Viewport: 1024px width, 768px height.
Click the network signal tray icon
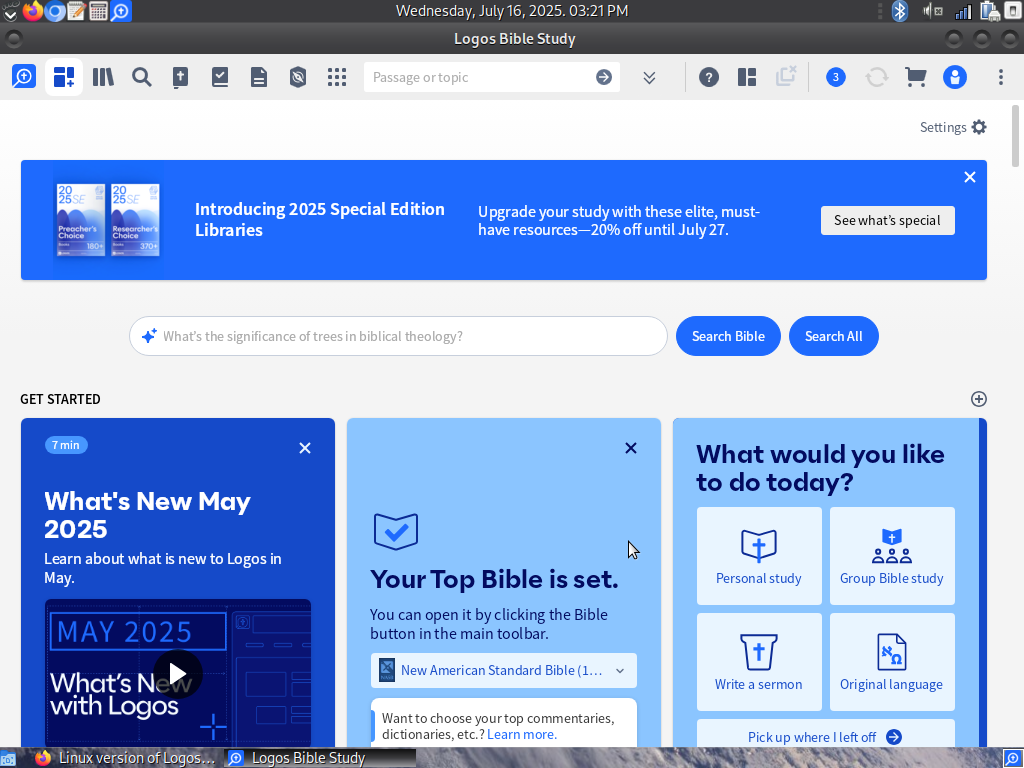click(x=963, y=11)
